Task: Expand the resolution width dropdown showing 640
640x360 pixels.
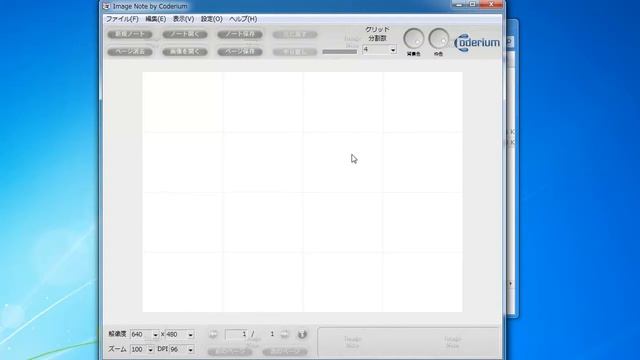Action: click(155, 335)
